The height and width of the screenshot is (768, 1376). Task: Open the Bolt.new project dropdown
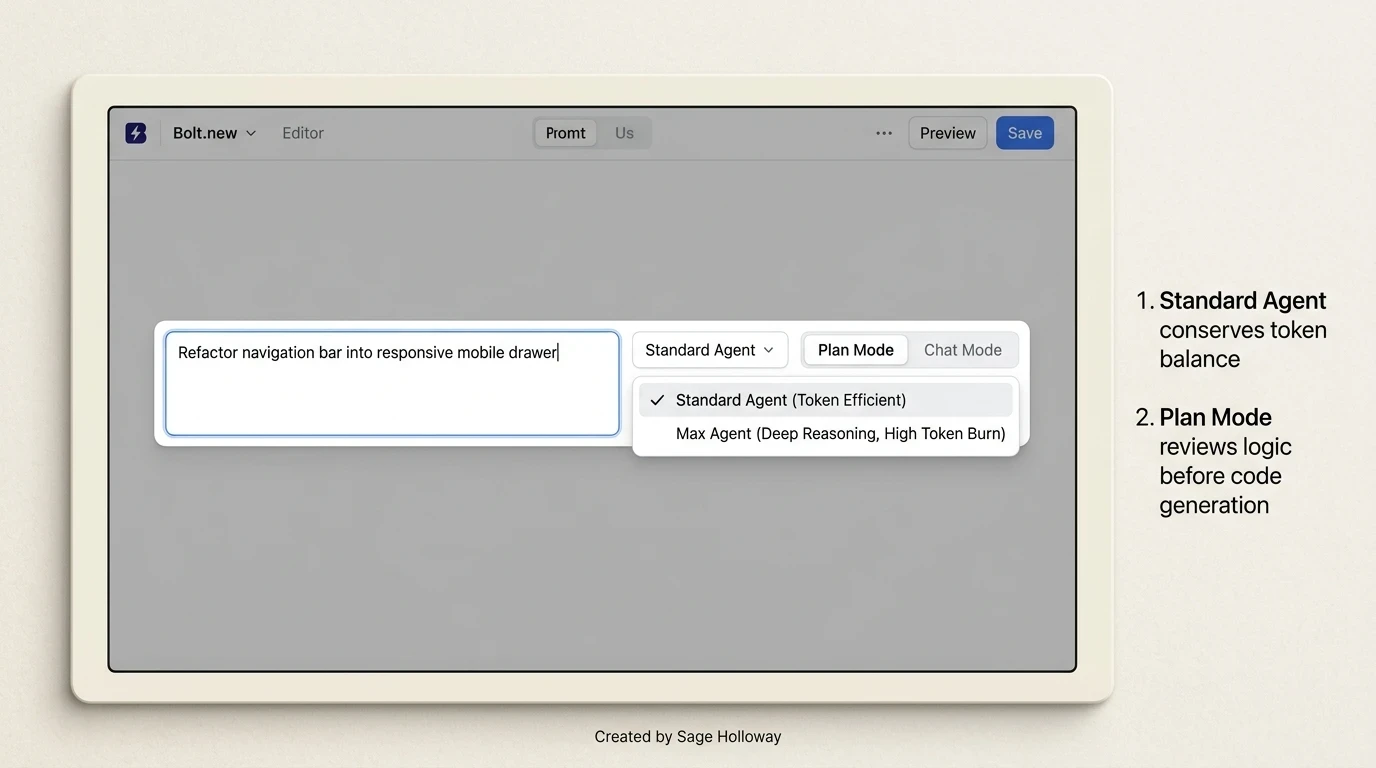[x=214, y=133]
